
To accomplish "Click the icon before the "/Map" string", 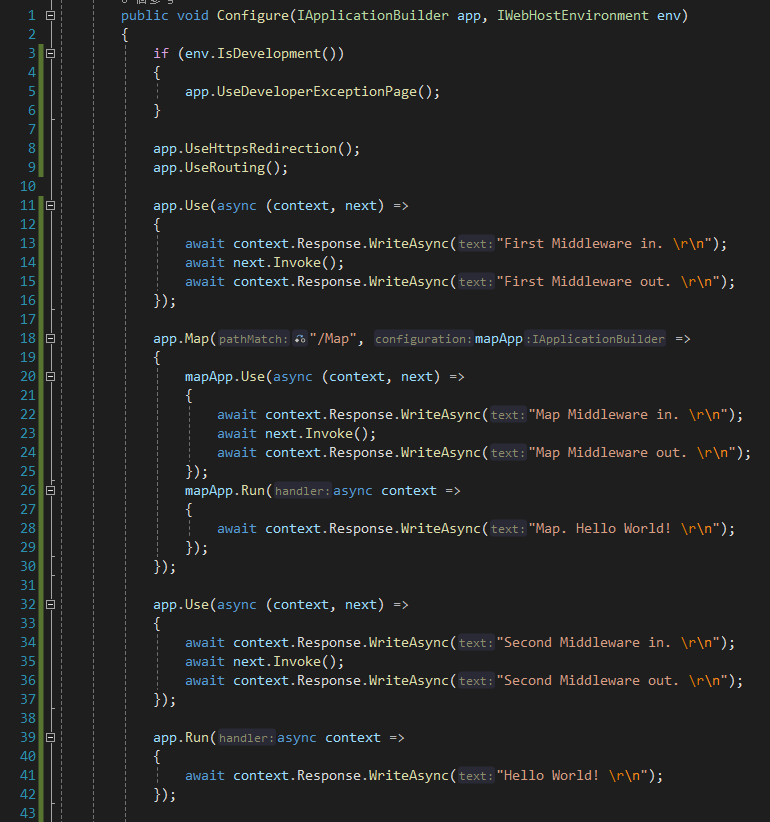I will 300,339.
